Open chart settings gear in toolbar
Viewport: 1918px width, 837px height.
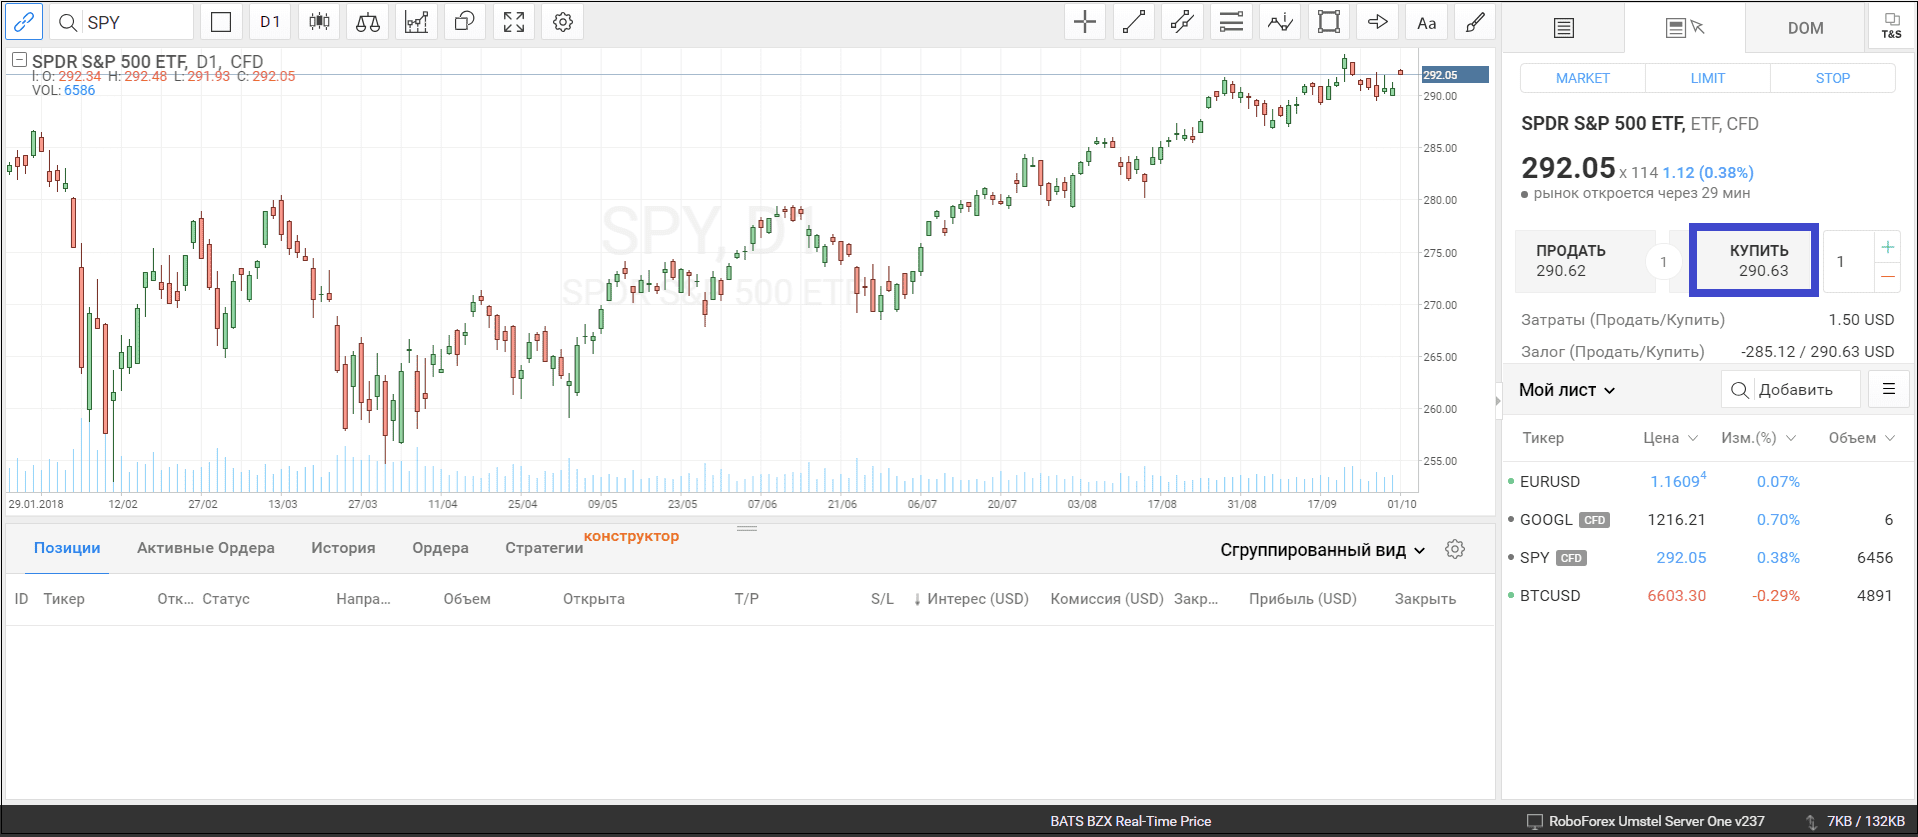pyautogui.click(x=563, y=21)
